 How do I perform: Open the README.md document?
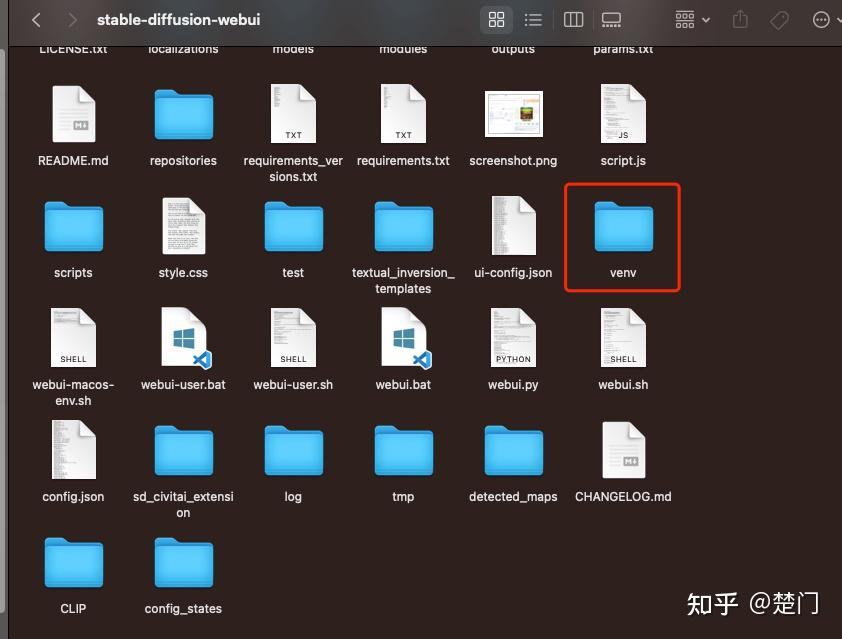73,112
